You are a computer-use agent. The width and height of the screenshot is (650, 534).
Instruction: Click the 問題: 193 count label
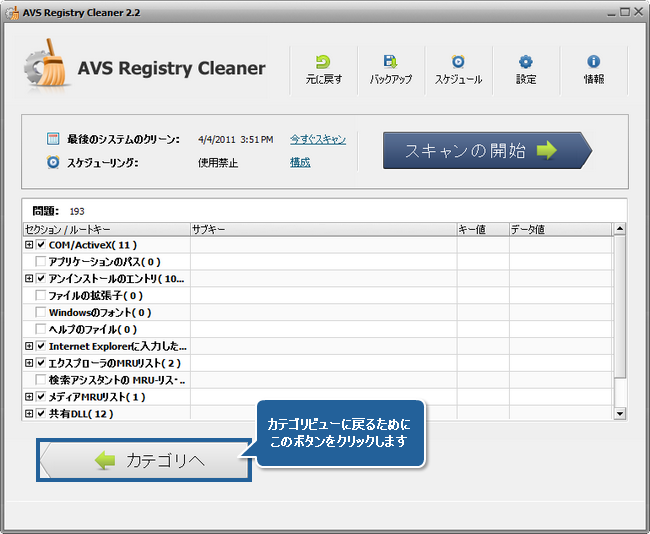(58, 211)
